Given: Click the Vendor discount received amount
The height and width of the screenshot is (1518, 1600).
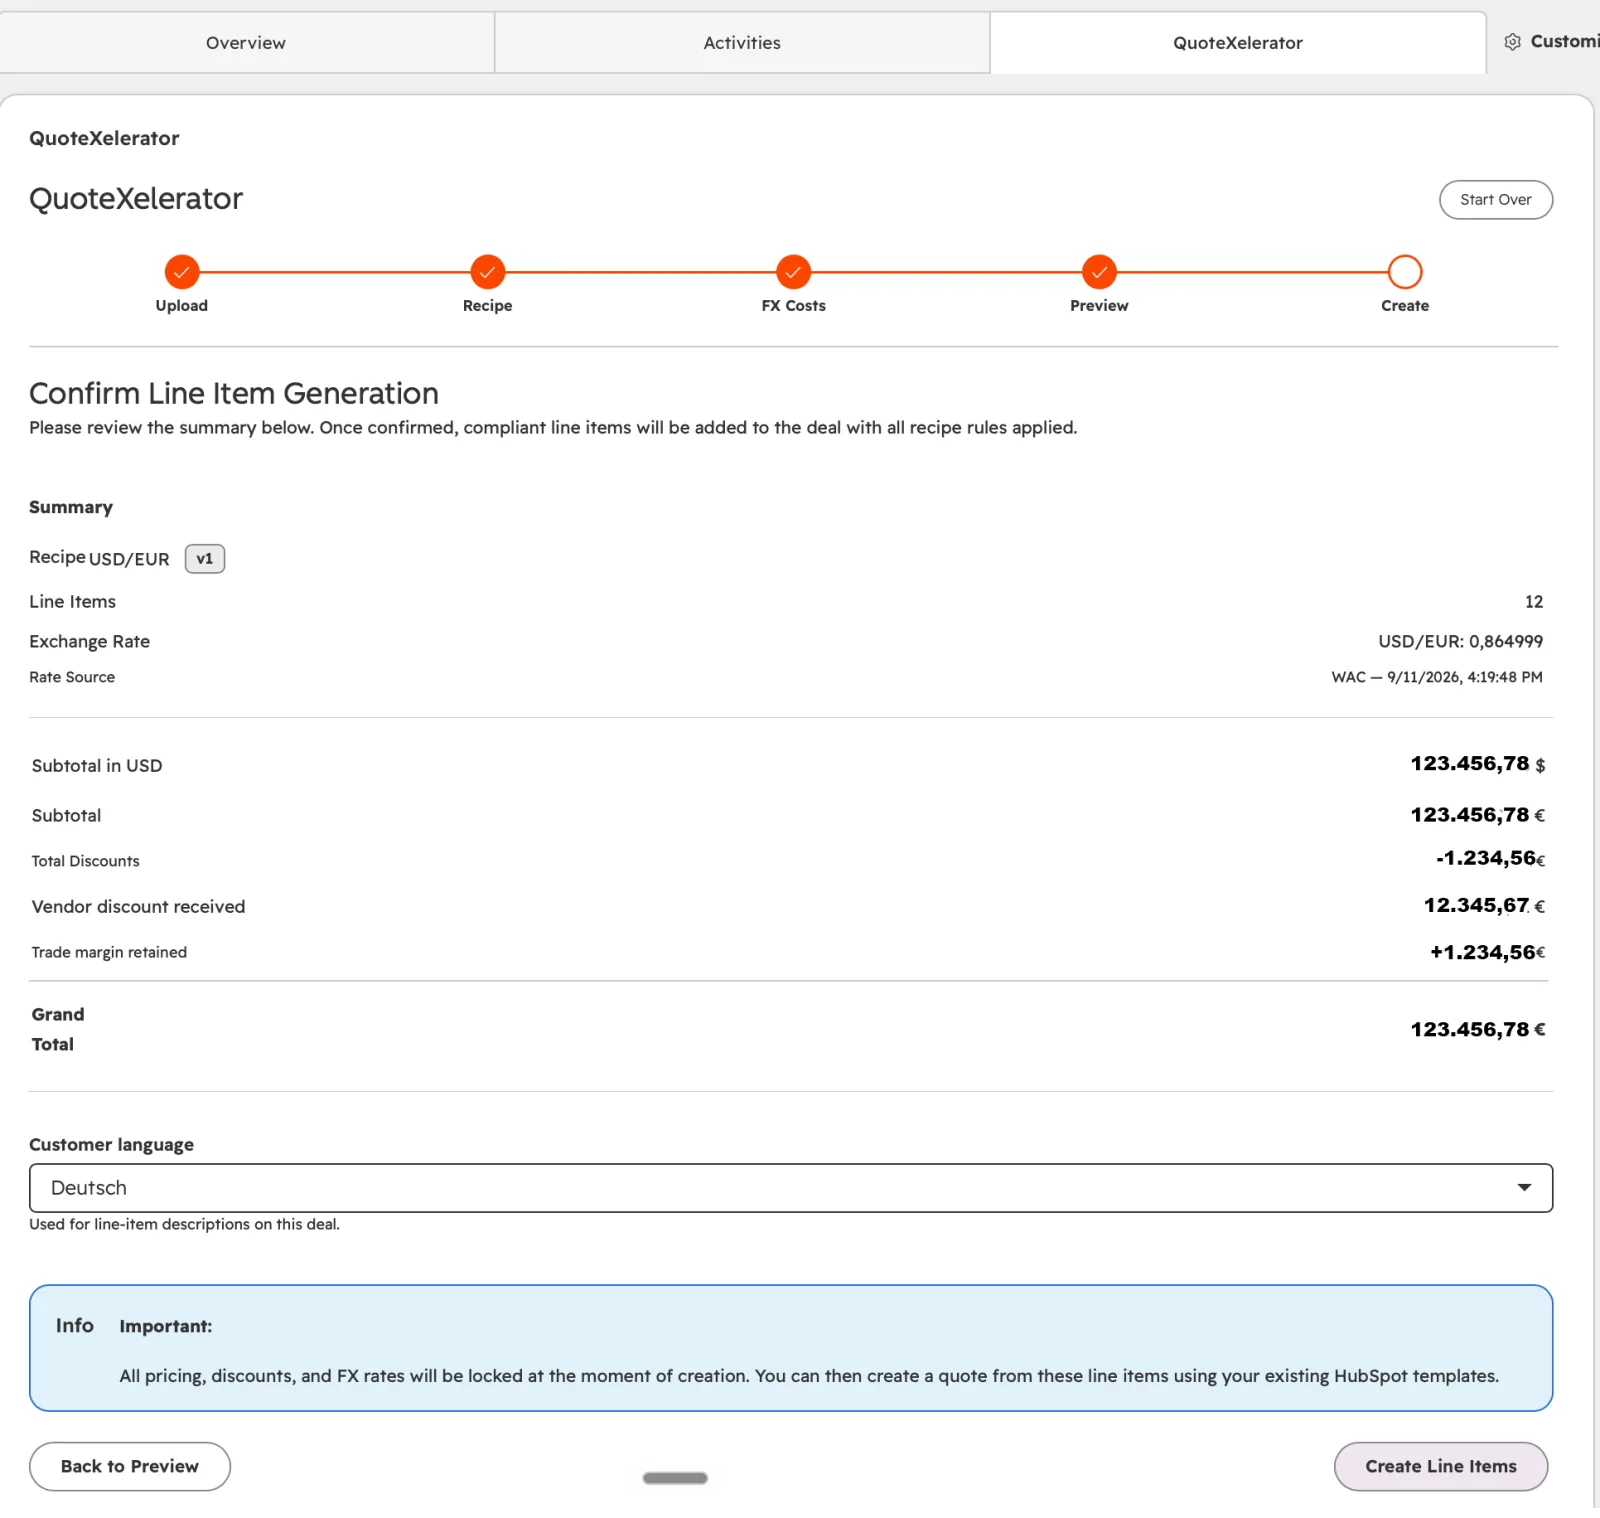Looking at the screenshot, I should click(1484, 906).
